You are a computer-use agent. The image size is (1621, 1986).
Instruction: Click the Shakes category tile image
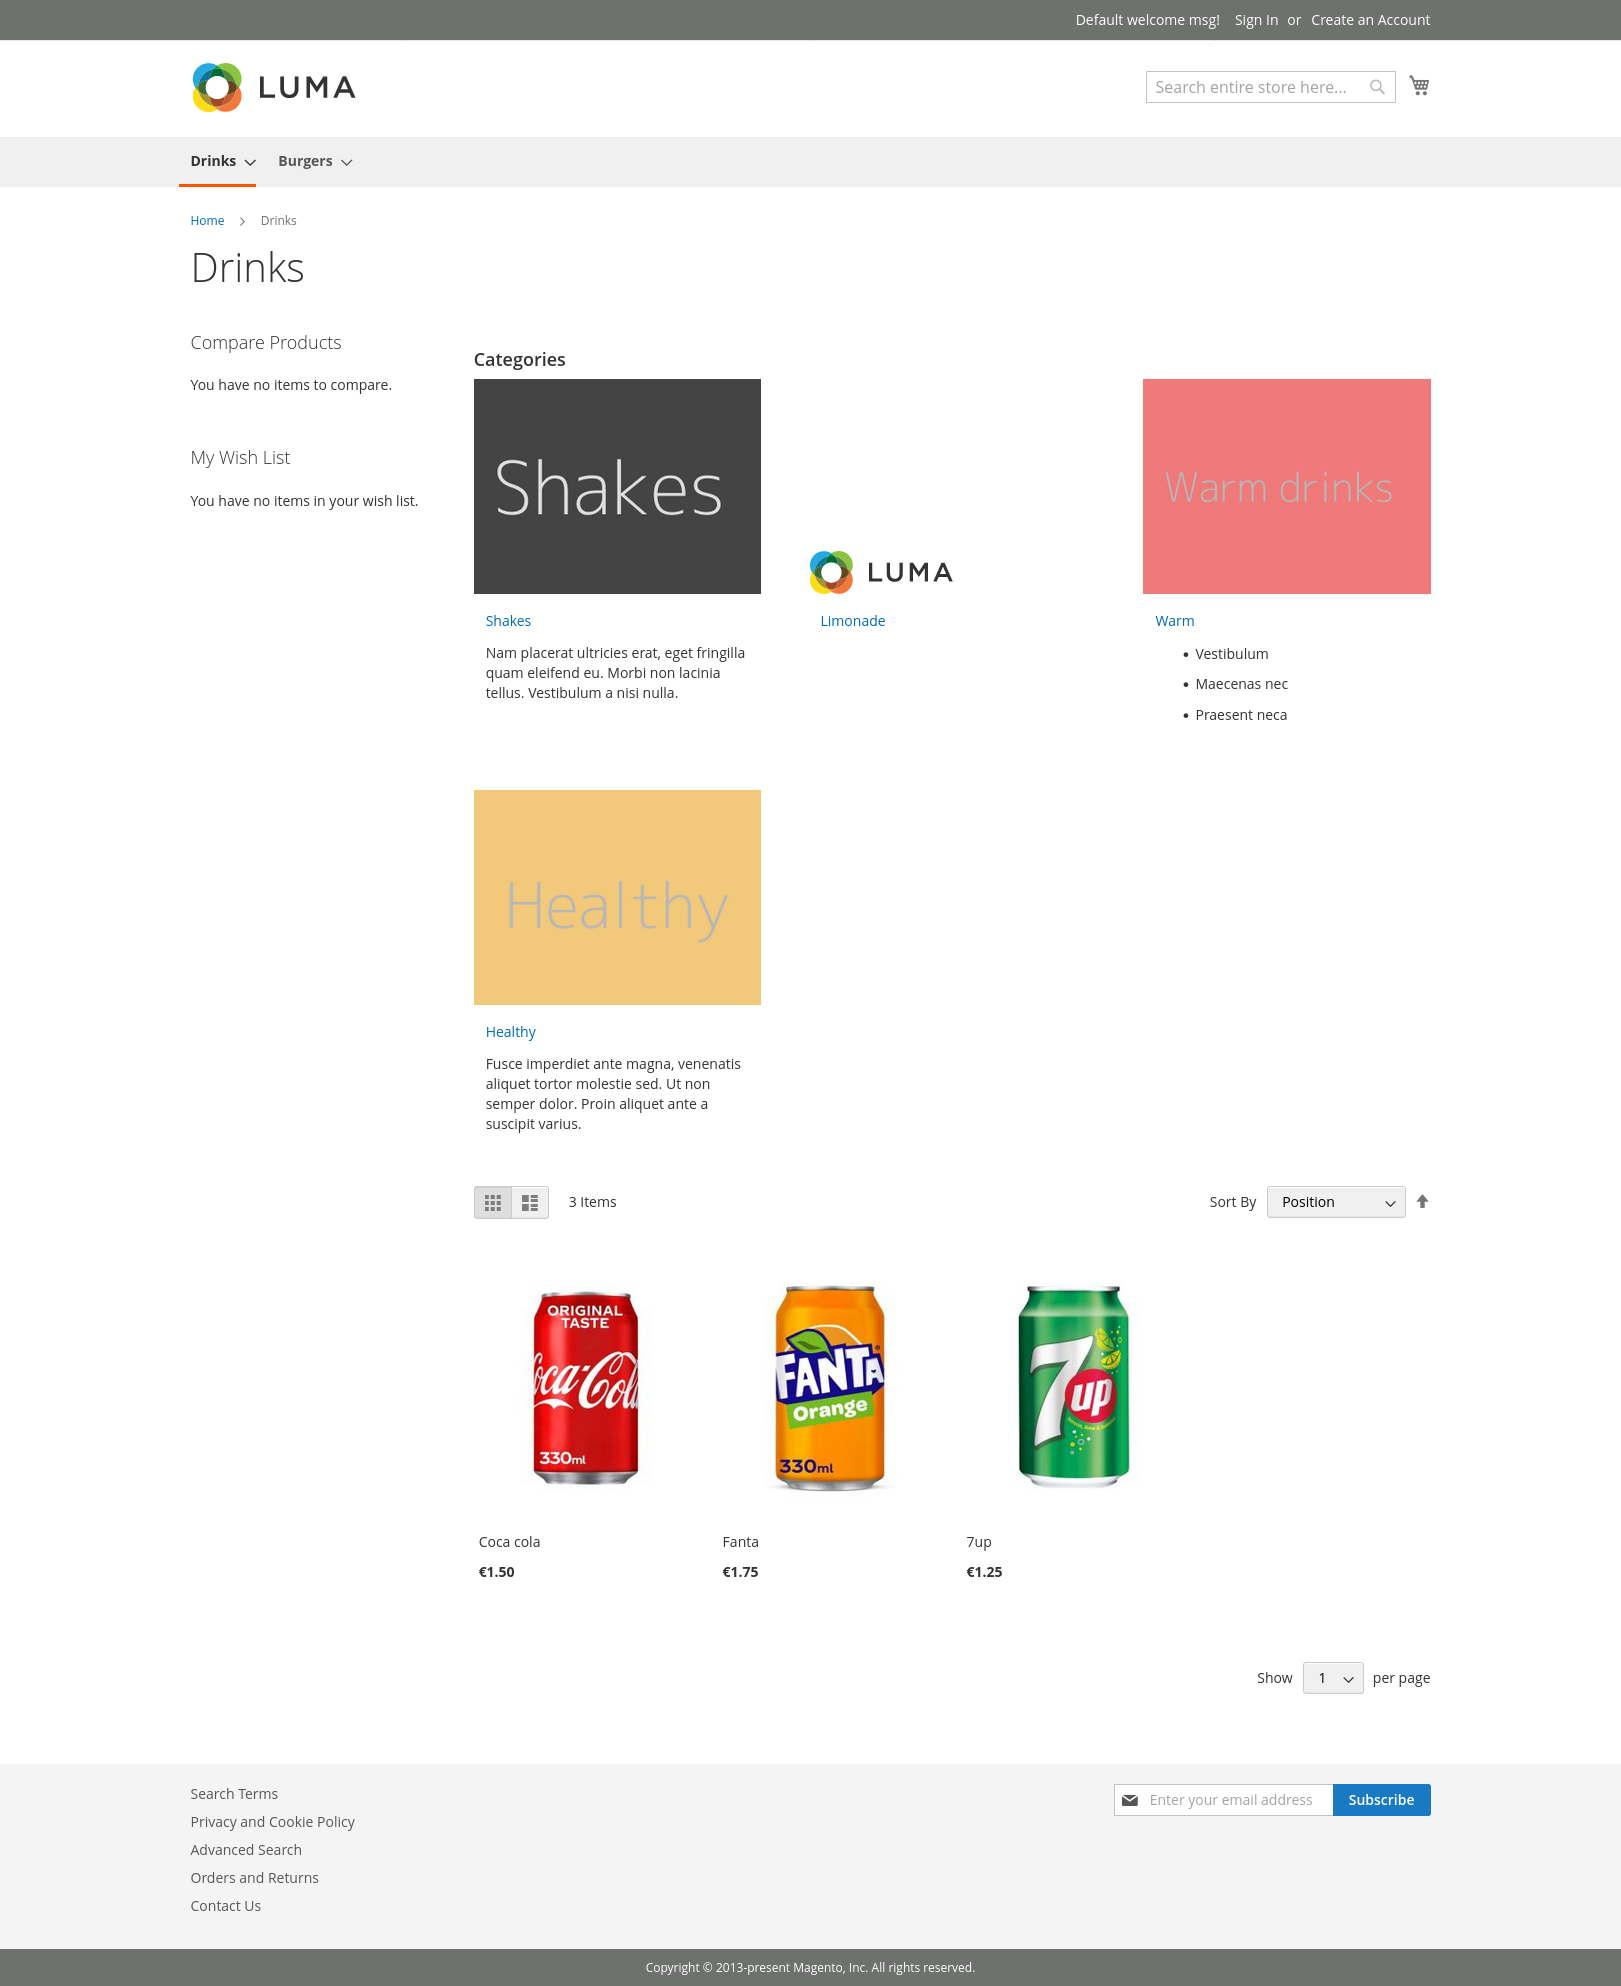pyautogui.click(x=617, y=486)
